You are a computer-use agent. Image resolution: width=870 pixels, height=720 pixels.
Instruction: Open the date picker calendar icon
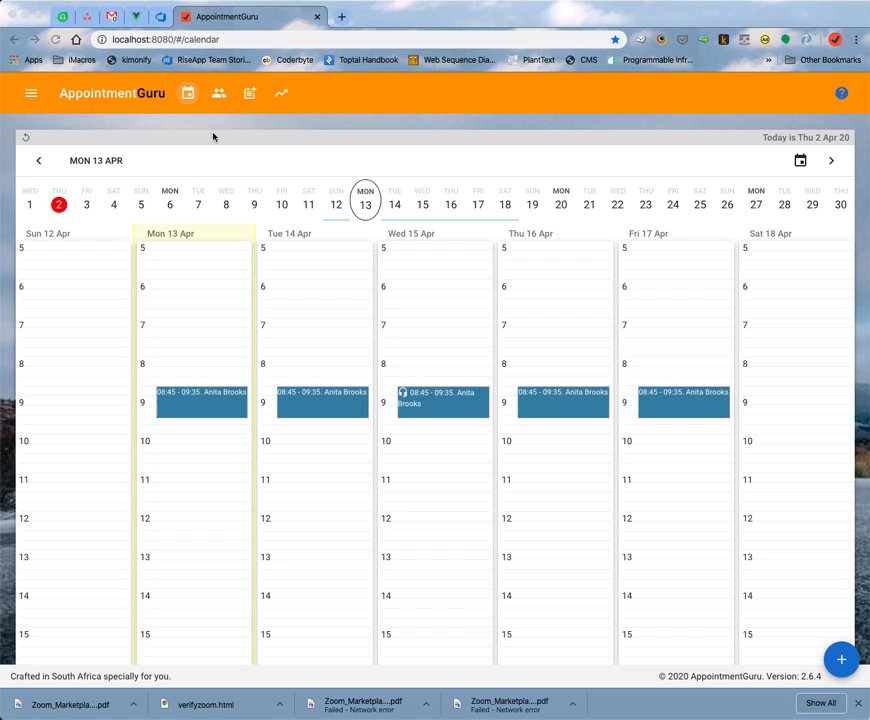point(800,161)
